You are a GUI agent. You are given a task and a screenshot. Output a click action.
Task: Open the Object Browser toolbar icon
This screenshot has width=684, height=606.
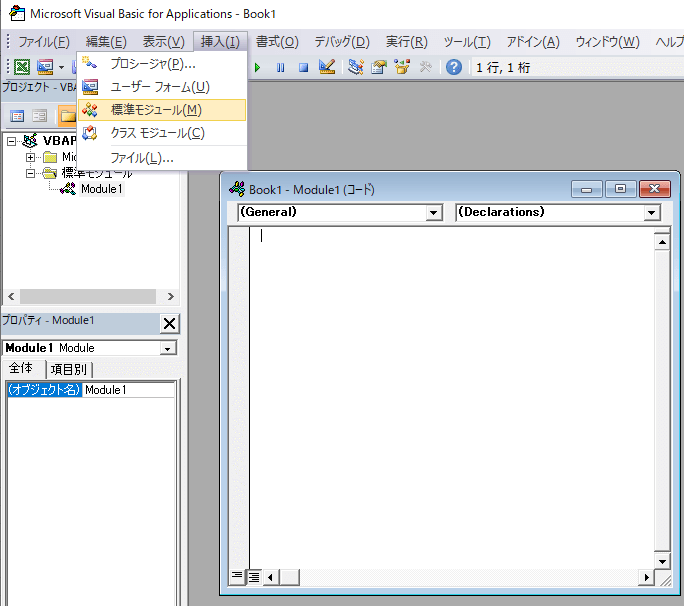click(402, 67)
